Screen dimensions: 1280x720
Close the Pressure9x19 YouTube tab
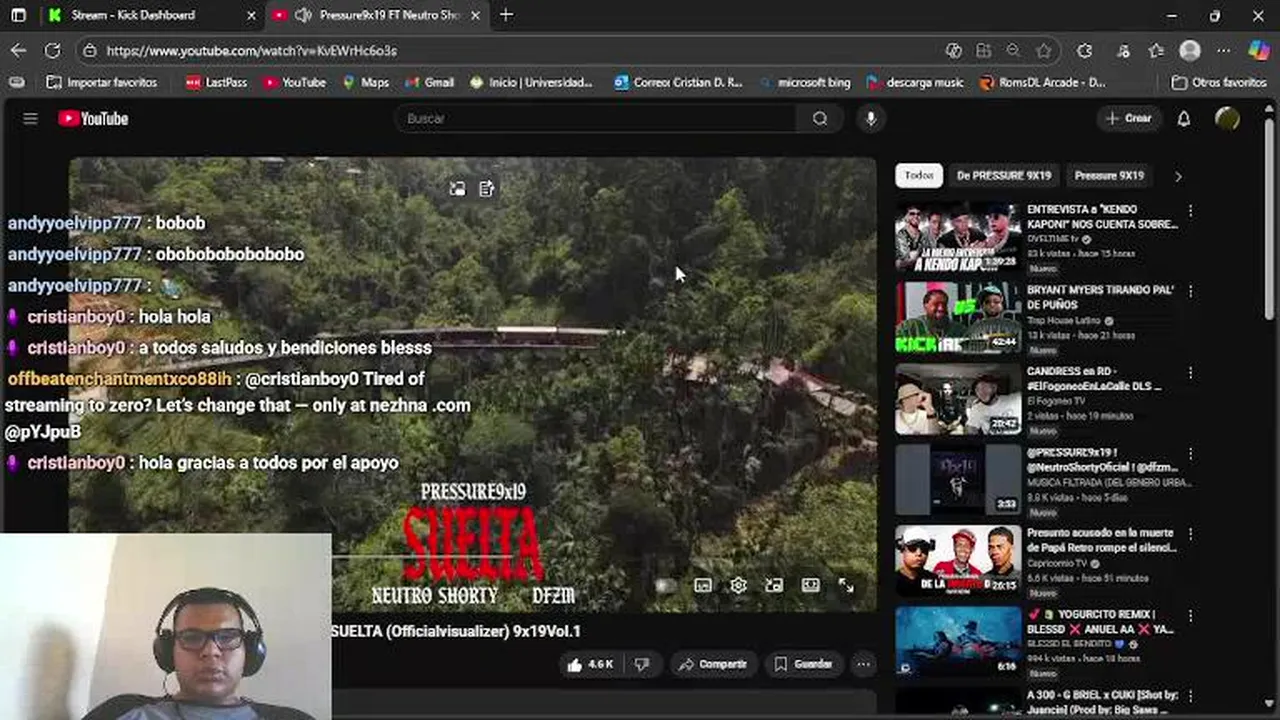pos(475,15)
